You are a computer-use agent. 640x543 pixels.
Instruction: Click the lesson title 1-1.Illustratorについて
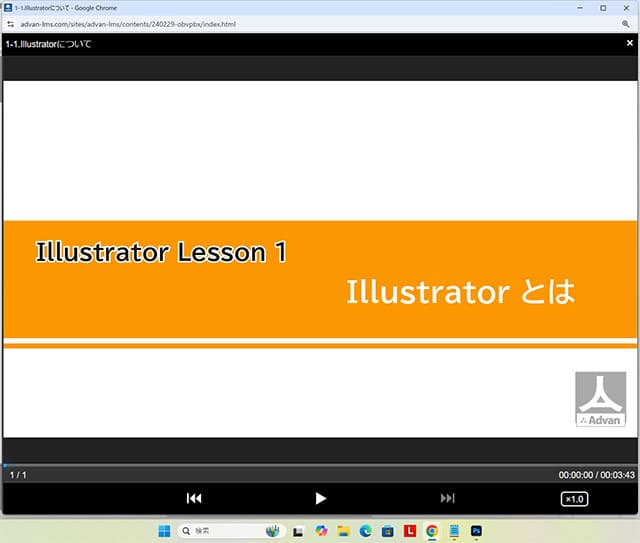(48, 44)
